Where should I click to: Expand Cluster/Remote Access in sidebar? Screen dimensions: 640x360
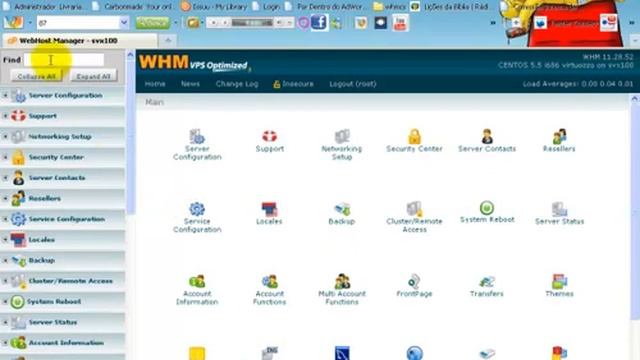(x=6, y=281)
